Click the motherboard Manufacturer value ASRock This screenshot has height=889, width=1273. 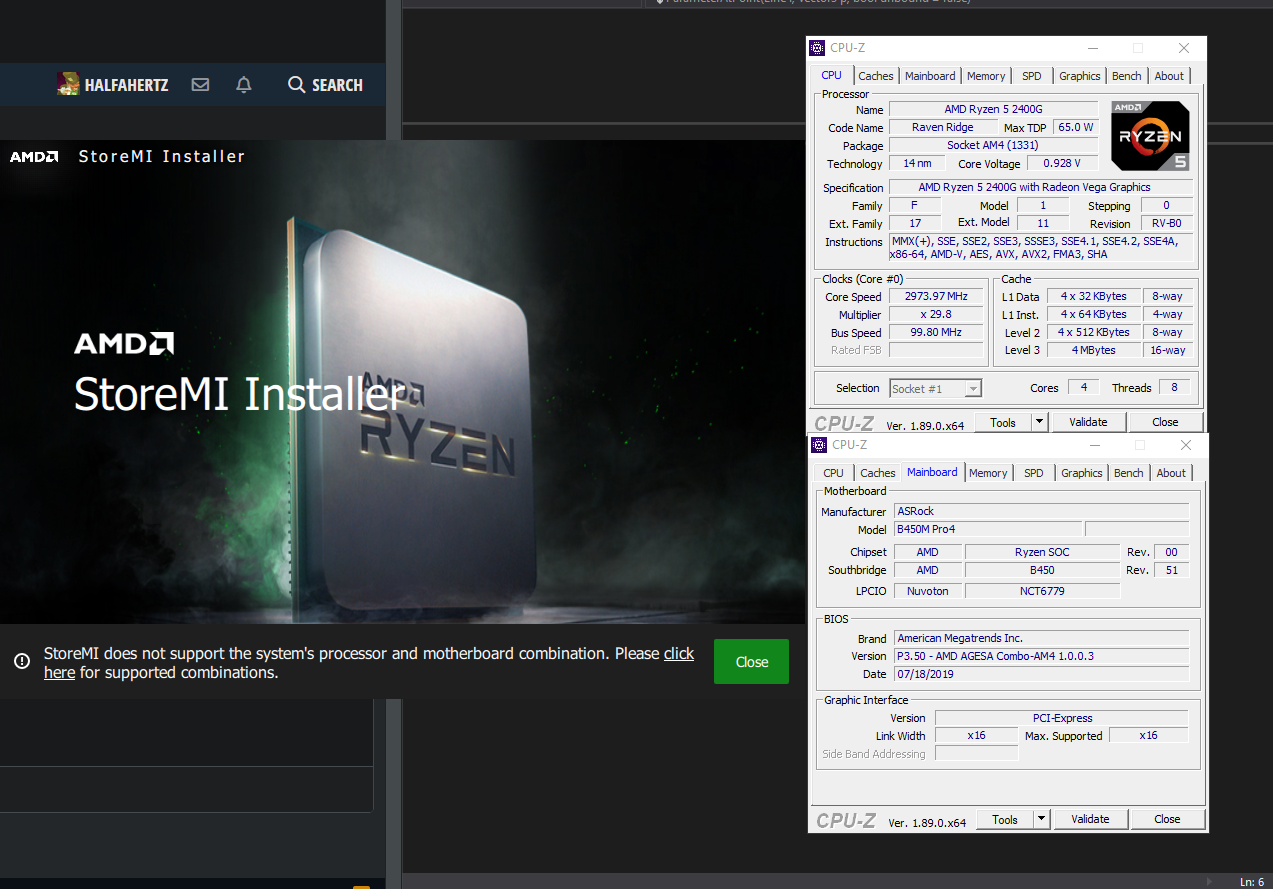pos(1041,511)
